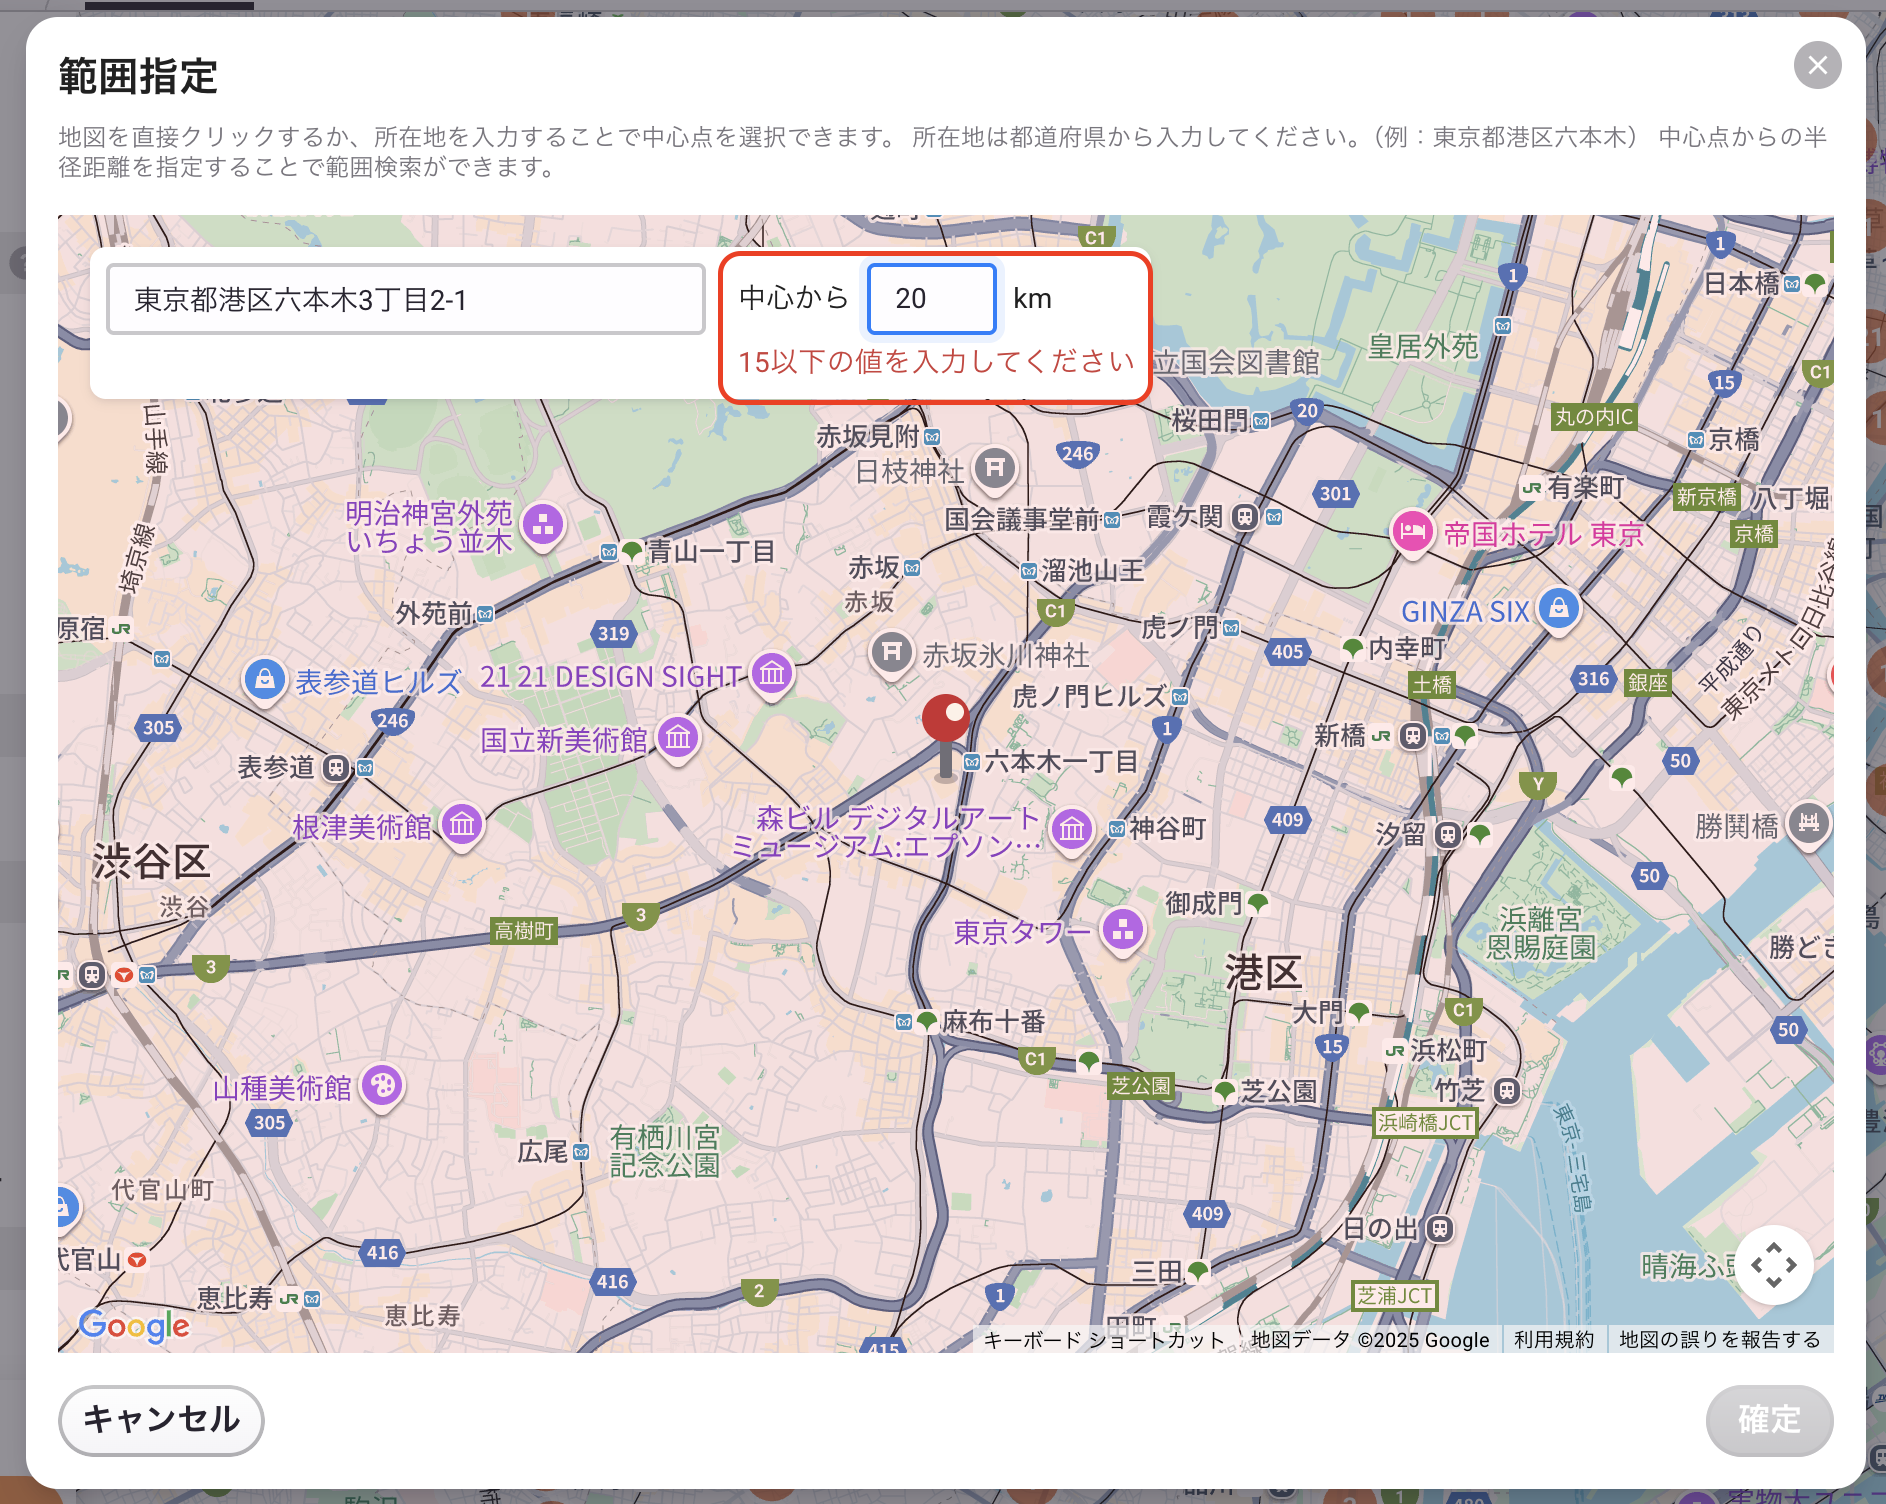Viewport: 1886px width, 1504px height.
Task: Click the 外苑前 station label
Action: pos(434,613)
